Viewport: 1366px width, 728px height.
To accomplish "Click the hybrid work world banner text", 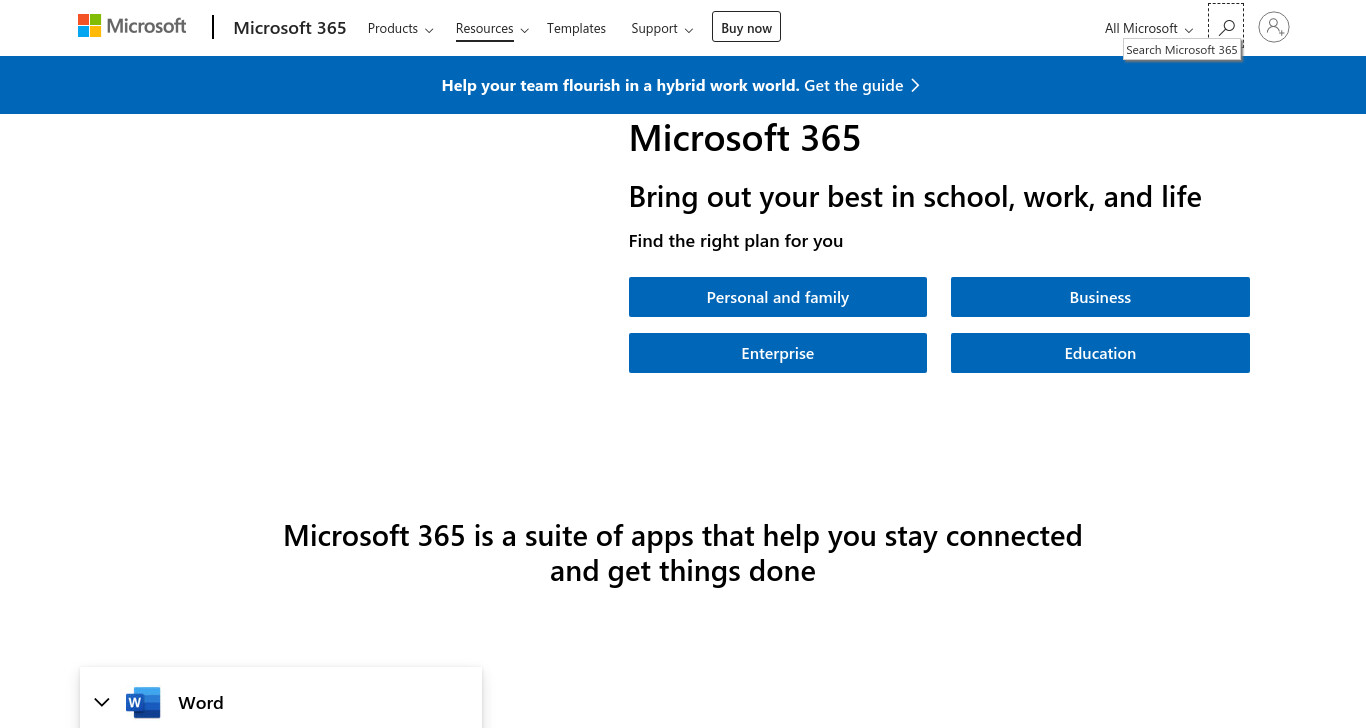I will coord(620,86).
